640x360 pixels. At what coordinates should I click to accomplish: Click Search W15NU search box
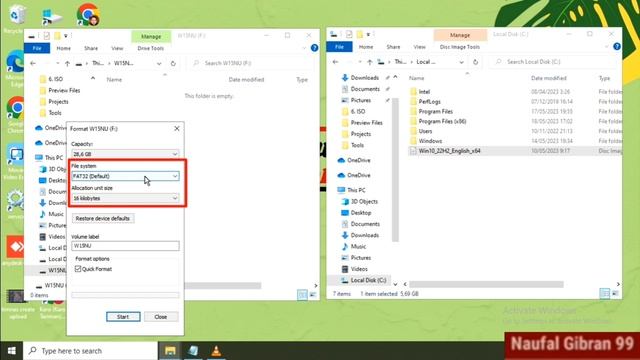(x=250, y=63)
